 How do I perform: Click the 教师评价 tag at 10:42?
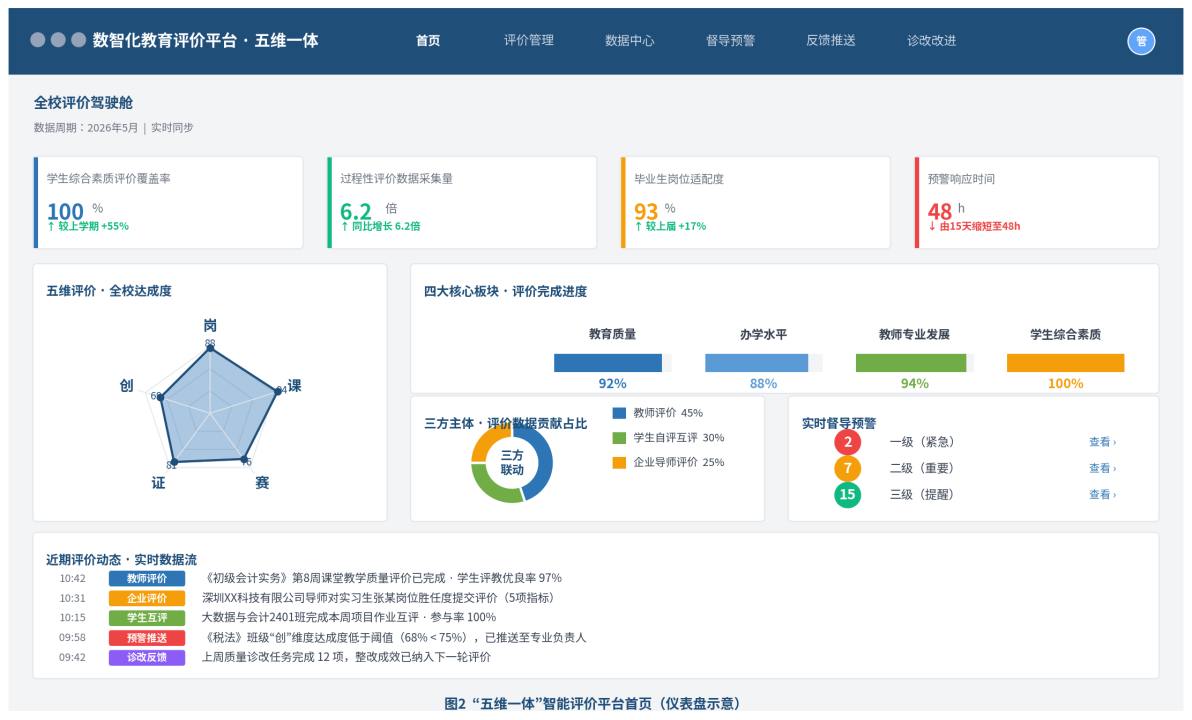147,579
